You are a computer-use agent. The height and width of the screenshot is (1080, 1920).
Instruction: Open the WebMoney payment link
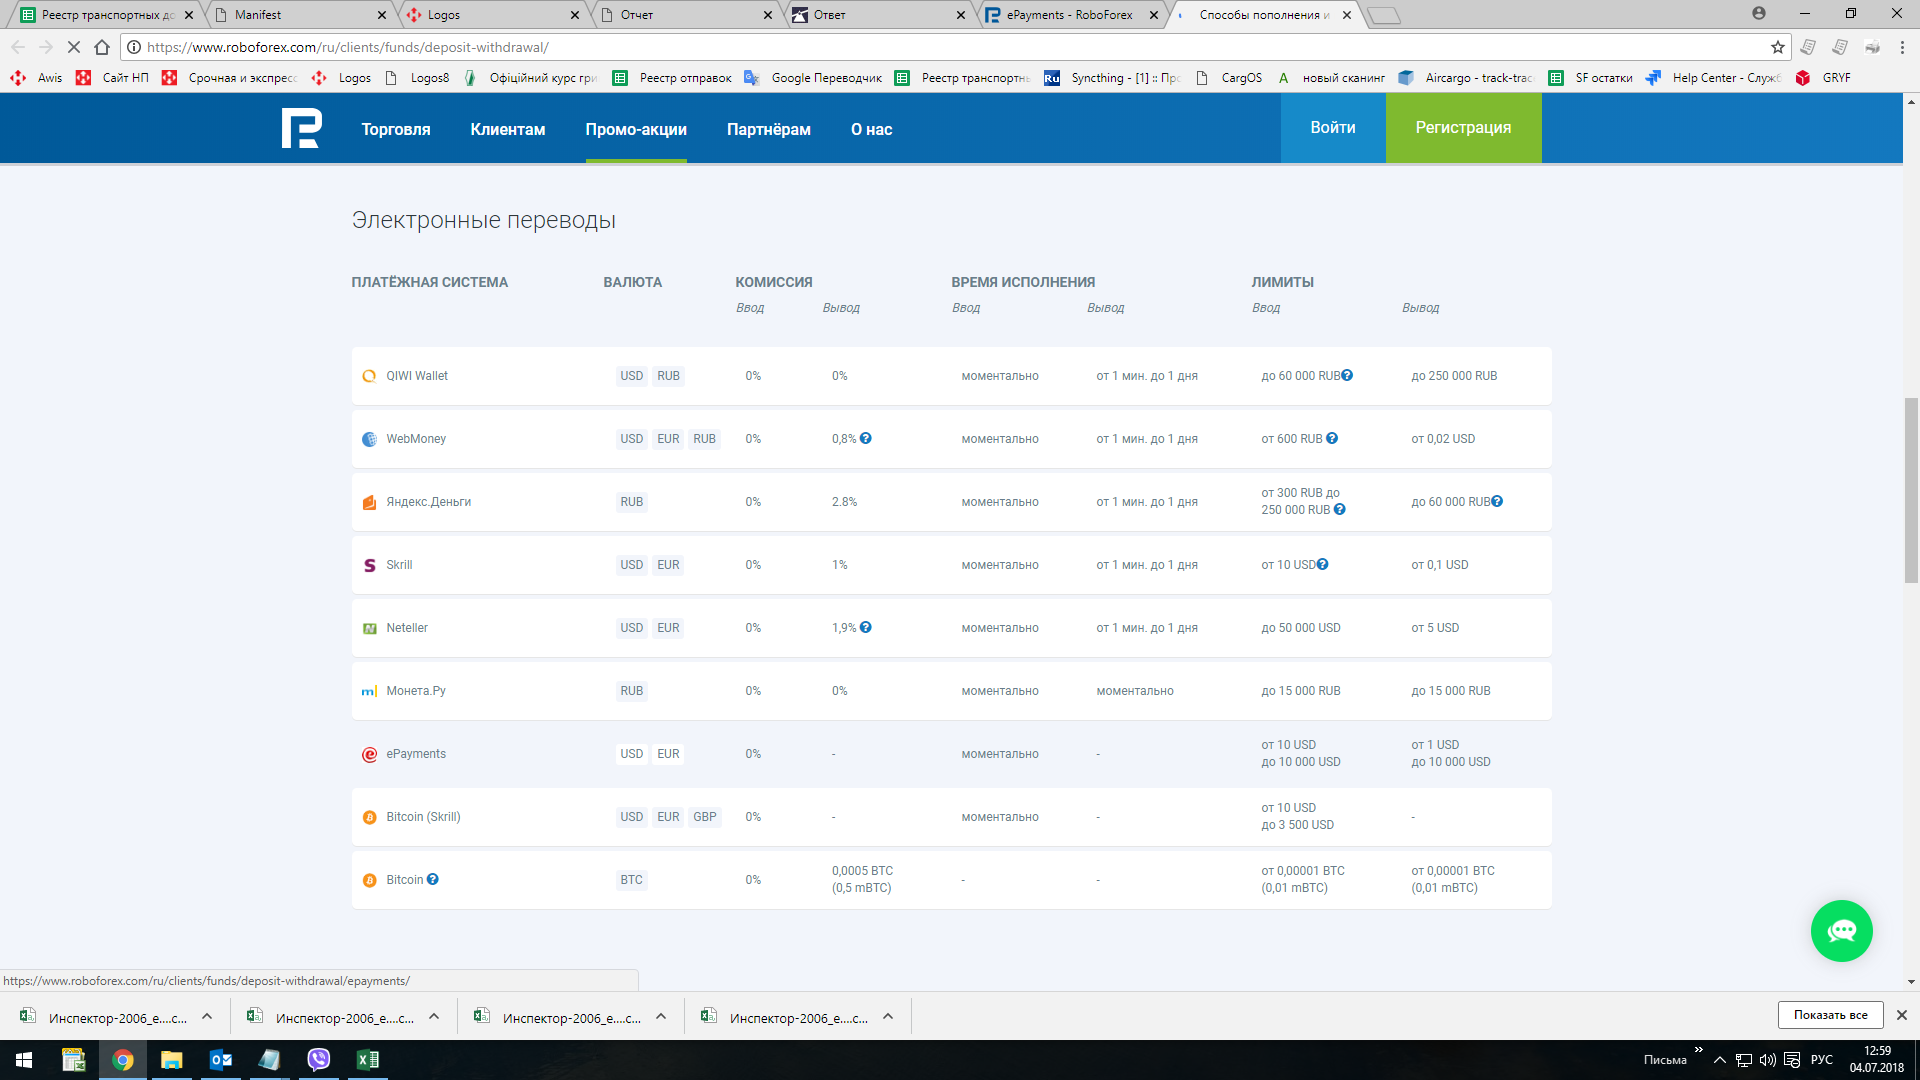[x=416, y=439]
